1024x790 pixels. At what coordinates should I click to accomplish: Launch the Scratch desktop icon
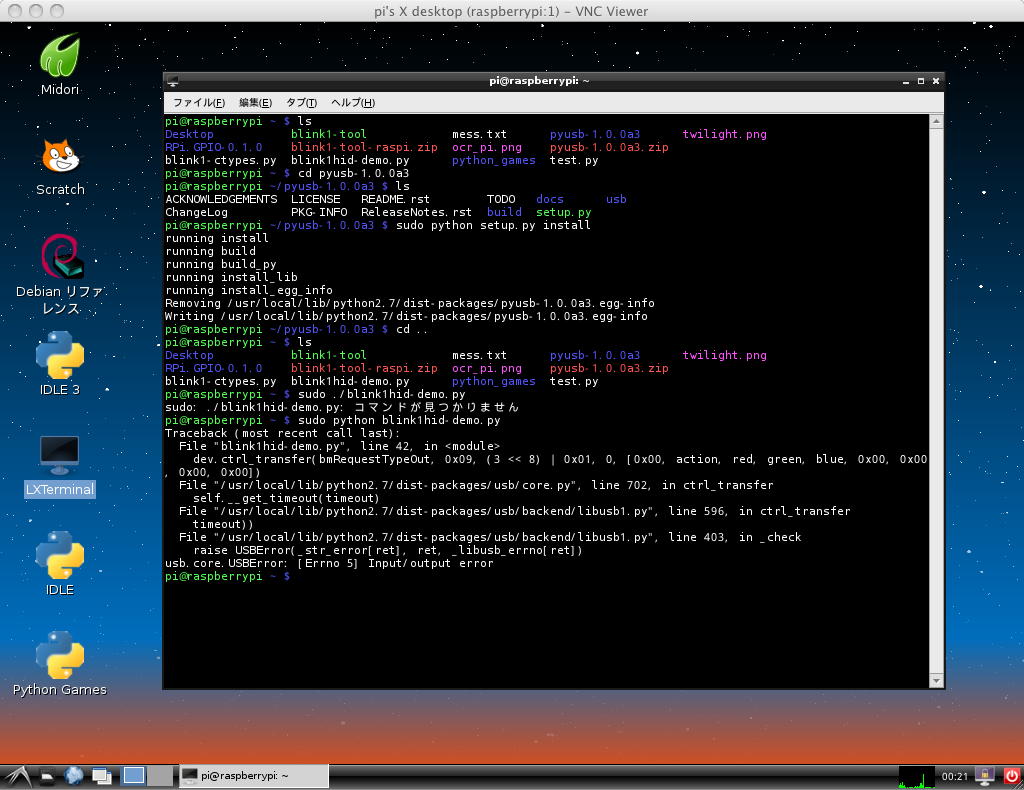pyautogui.click(x=60, y=157)
